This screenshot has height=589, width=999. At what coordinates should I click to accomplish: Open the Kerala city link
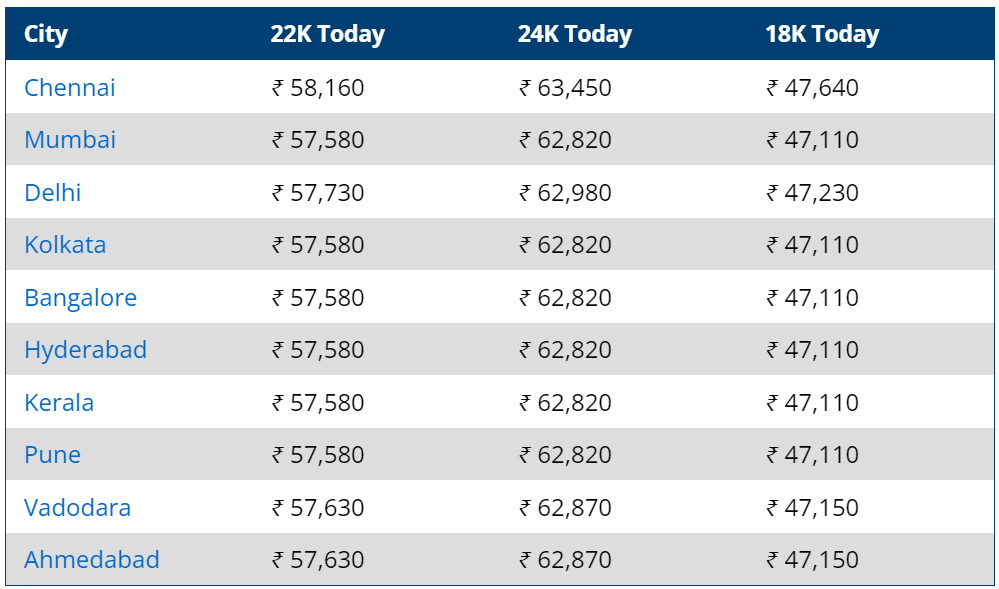59,403
